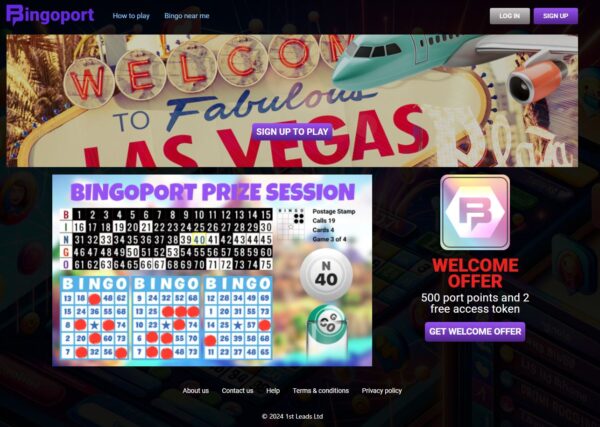Click the Postage Stamp pattern grid icon
Image resolution: width=600 pixels, height=427 pixels.
(291, 225)
